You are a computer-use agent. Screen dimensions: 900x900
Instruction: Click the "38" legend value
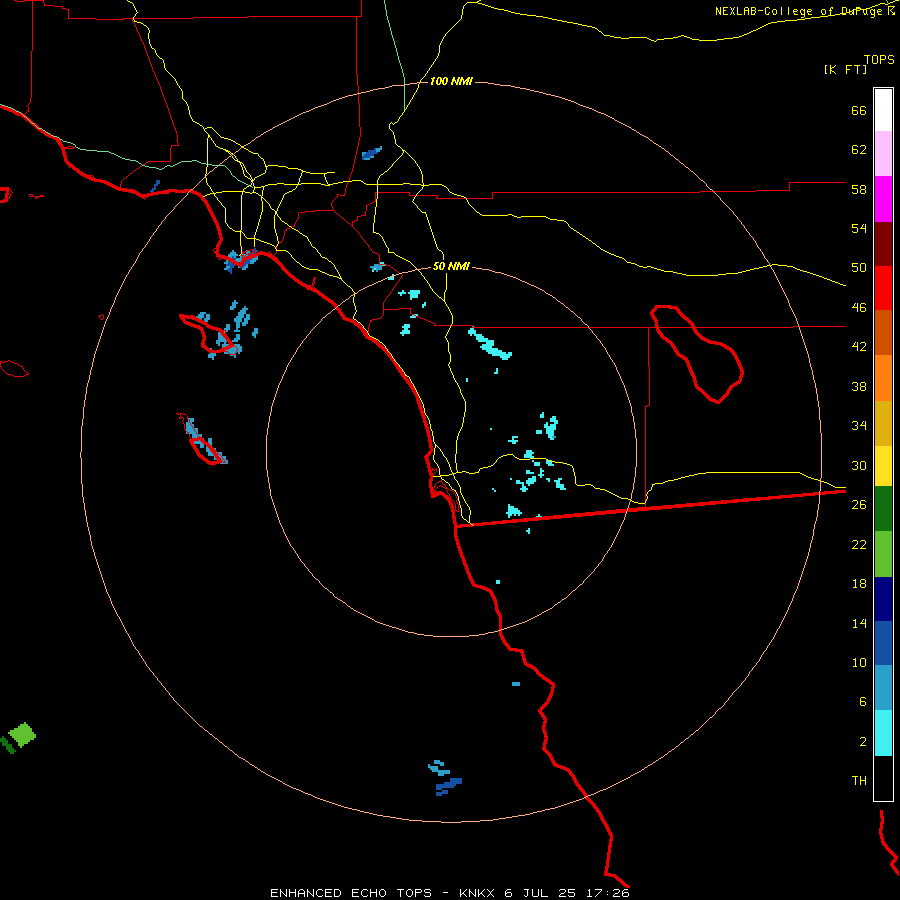[859, 386]
